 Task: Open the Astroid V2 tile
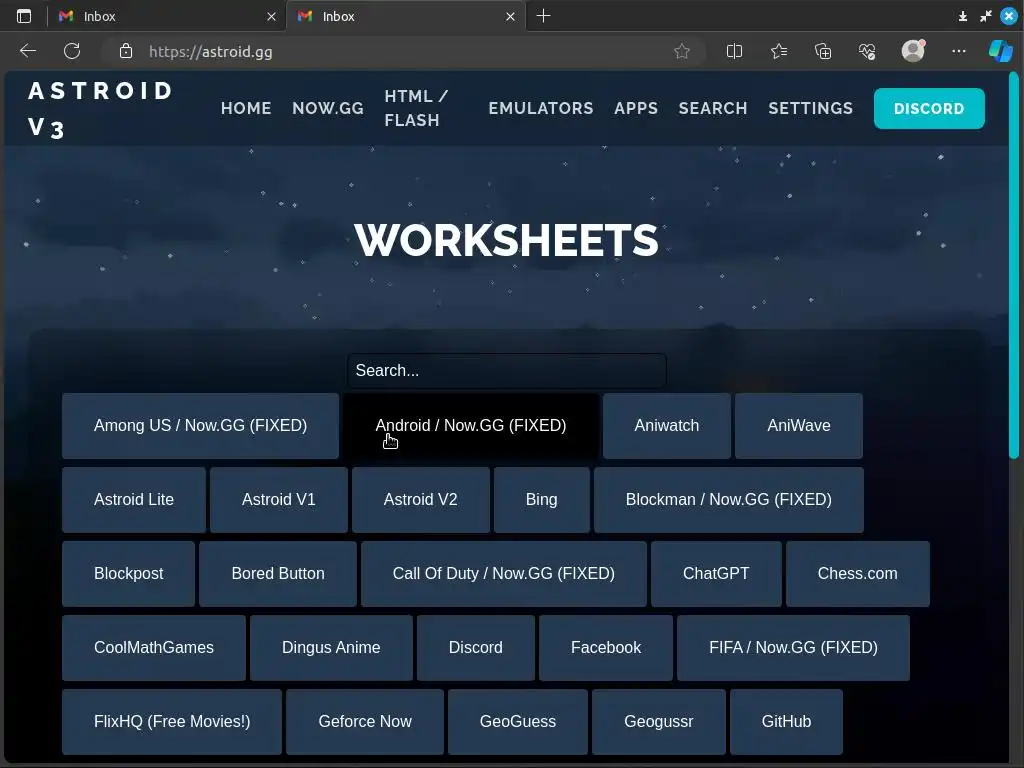coord(421,500)
